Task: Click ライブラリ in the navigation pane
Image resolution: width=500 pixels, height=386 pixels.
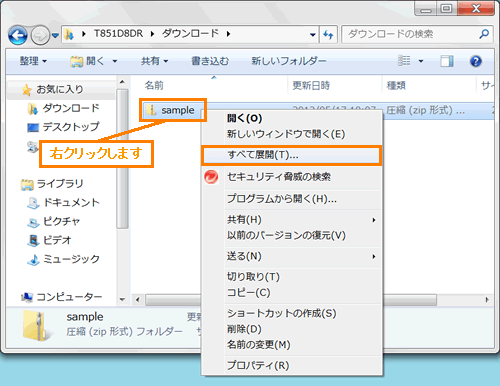Action: click(60, 184)
